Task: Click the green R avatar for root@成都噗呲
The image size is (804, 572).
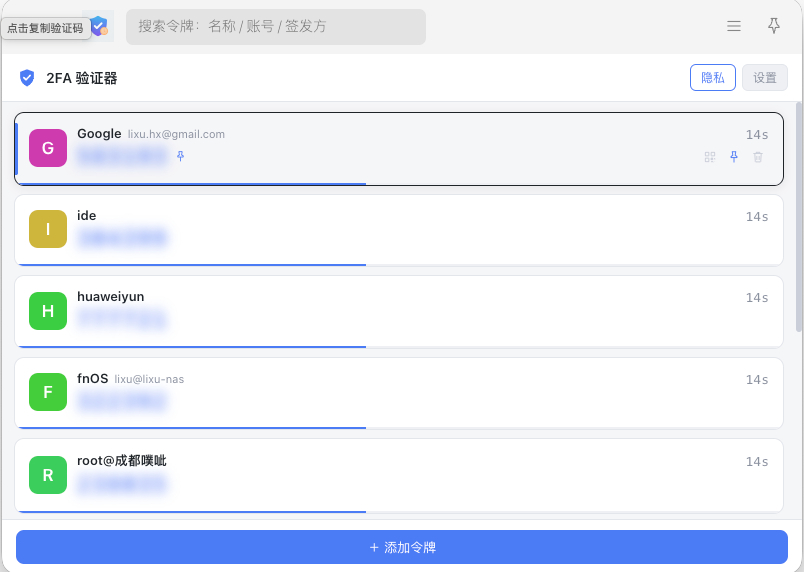Action: tap(48, 475)
